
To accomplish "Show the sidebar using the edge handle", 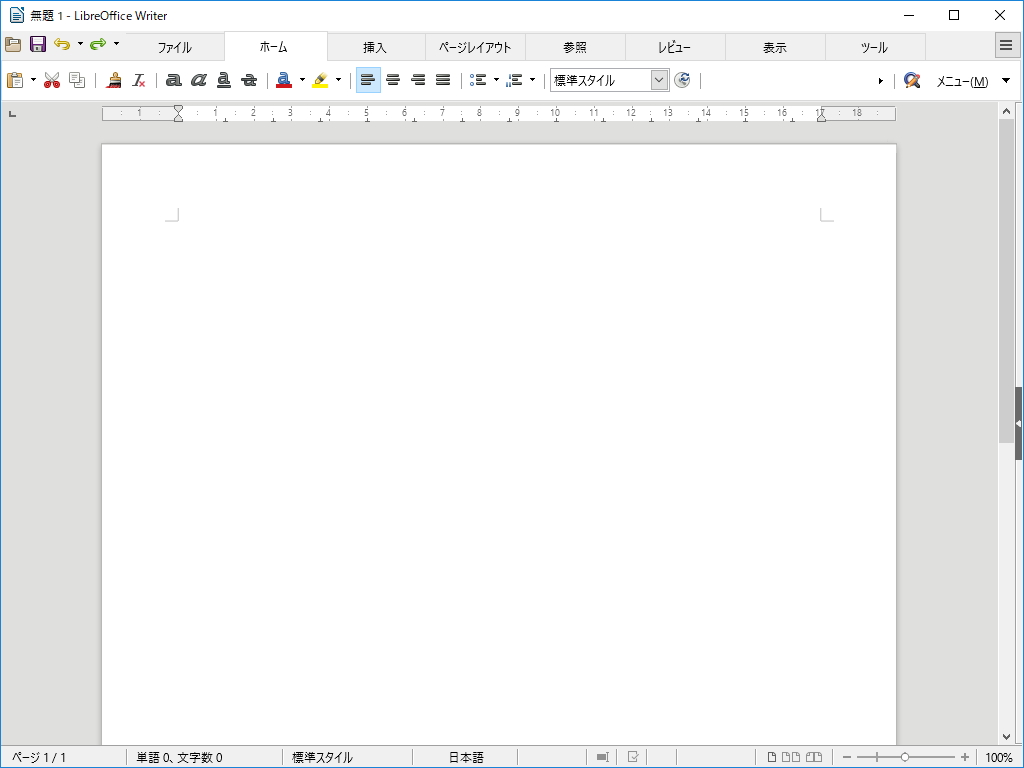I will (x=1019, y=423).
